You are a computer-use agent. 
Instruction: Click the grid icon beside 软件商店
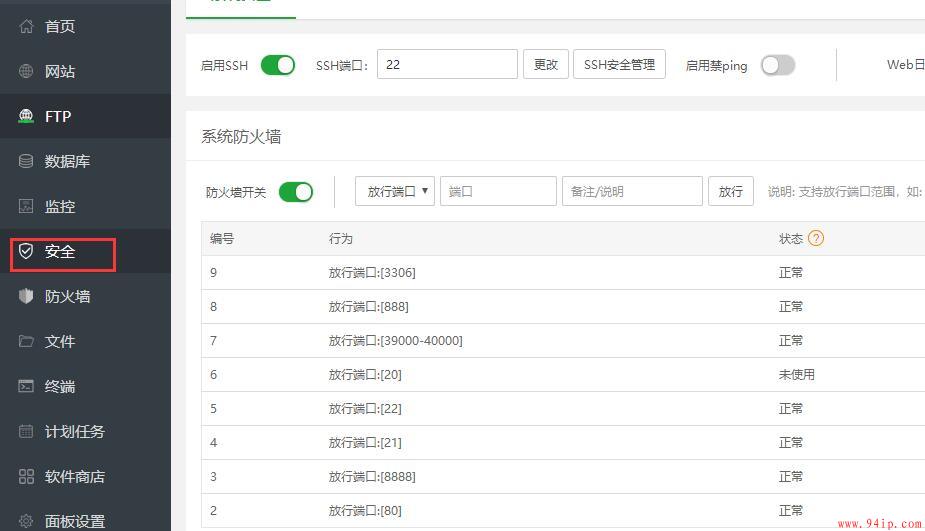click(26, 476)
